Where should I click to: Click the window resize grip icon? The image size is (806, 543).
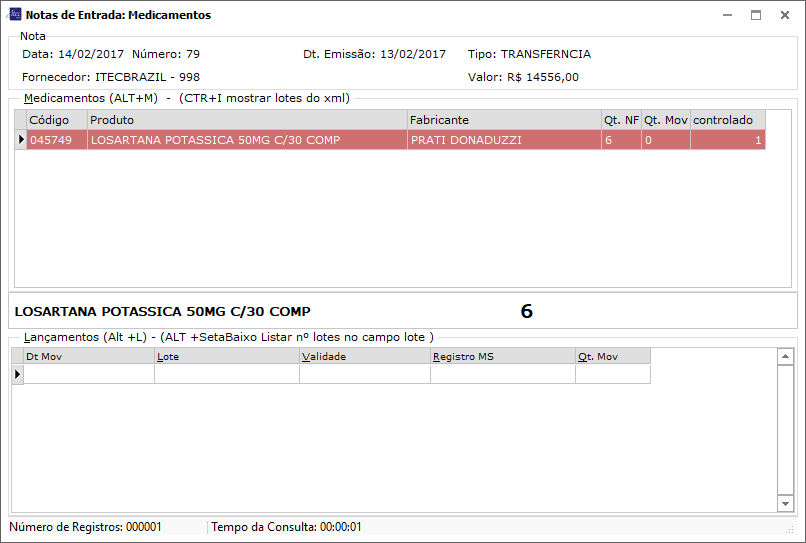pyautogui.click(x=790, y=530)
